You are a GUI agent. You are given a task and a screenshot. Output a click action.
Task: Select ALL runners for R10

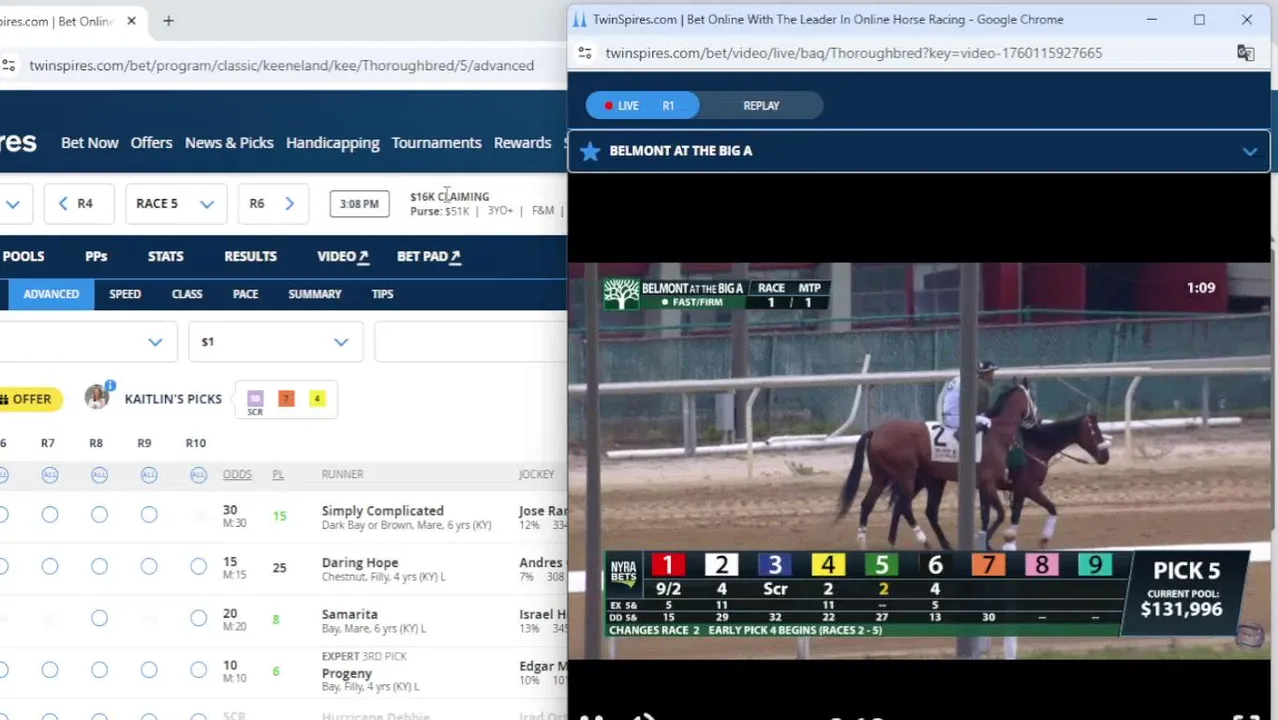click(198, 475)
